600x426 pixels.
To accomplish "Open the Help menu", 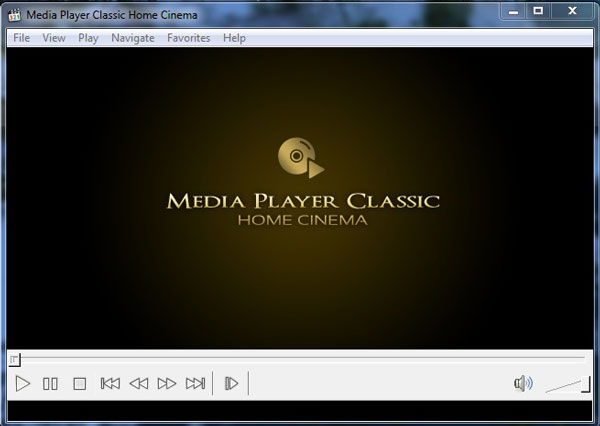I will coord(234,38).
